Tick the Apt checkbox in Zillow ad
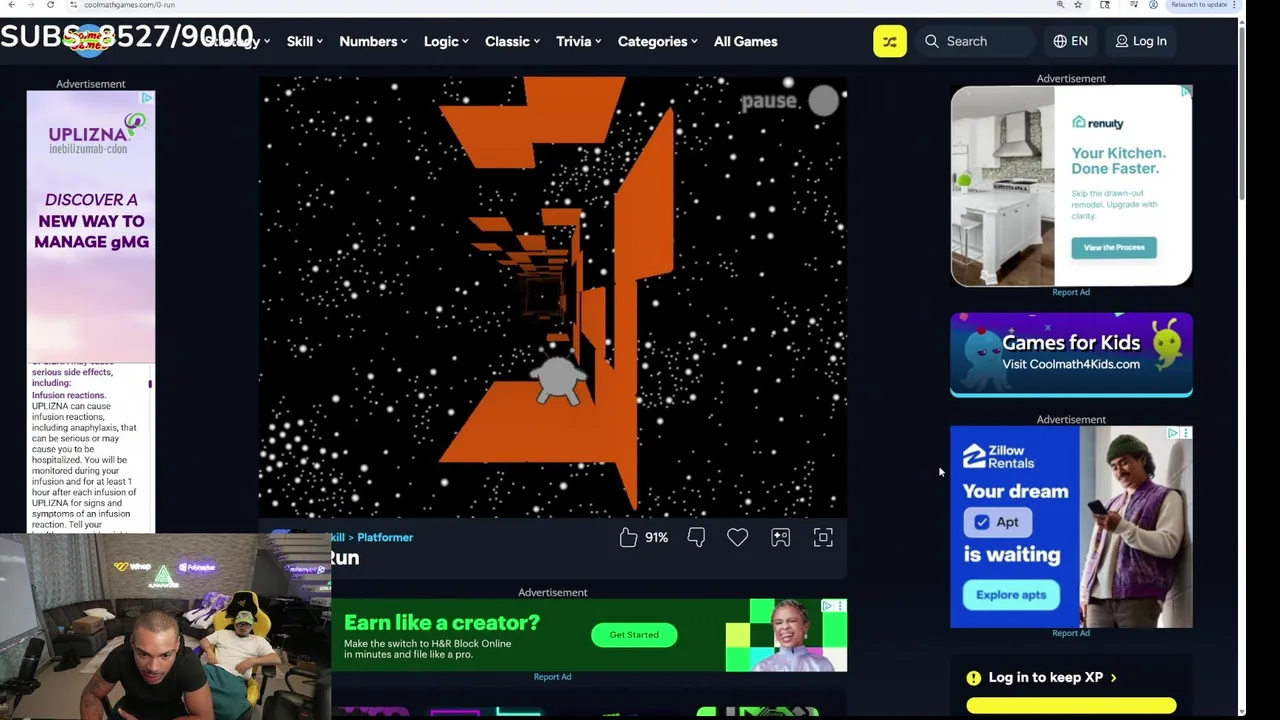This screenshot has height=720, width=1280. 982,522
